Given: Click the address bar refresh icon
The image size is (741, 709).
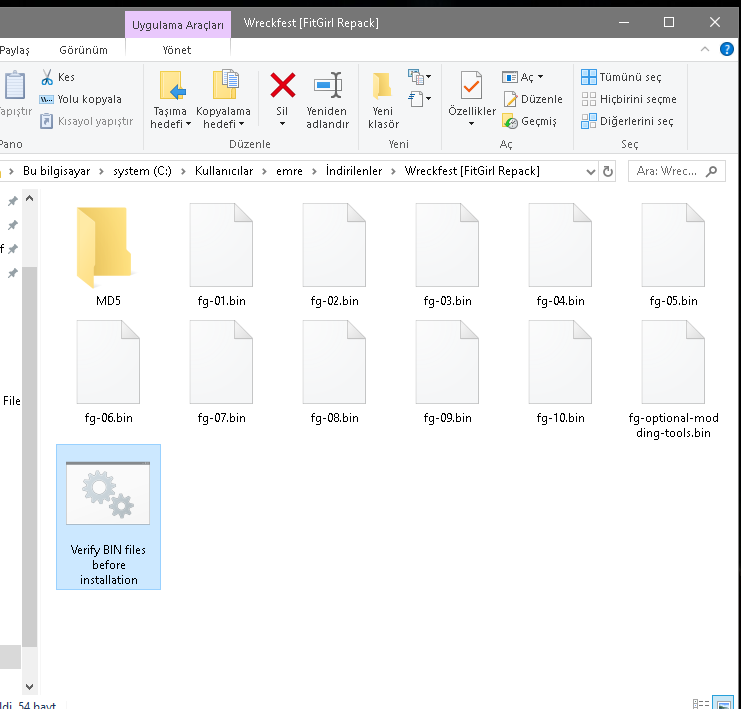Looking at the screenshot, I should pyautogui.click(x=608, y=171).
